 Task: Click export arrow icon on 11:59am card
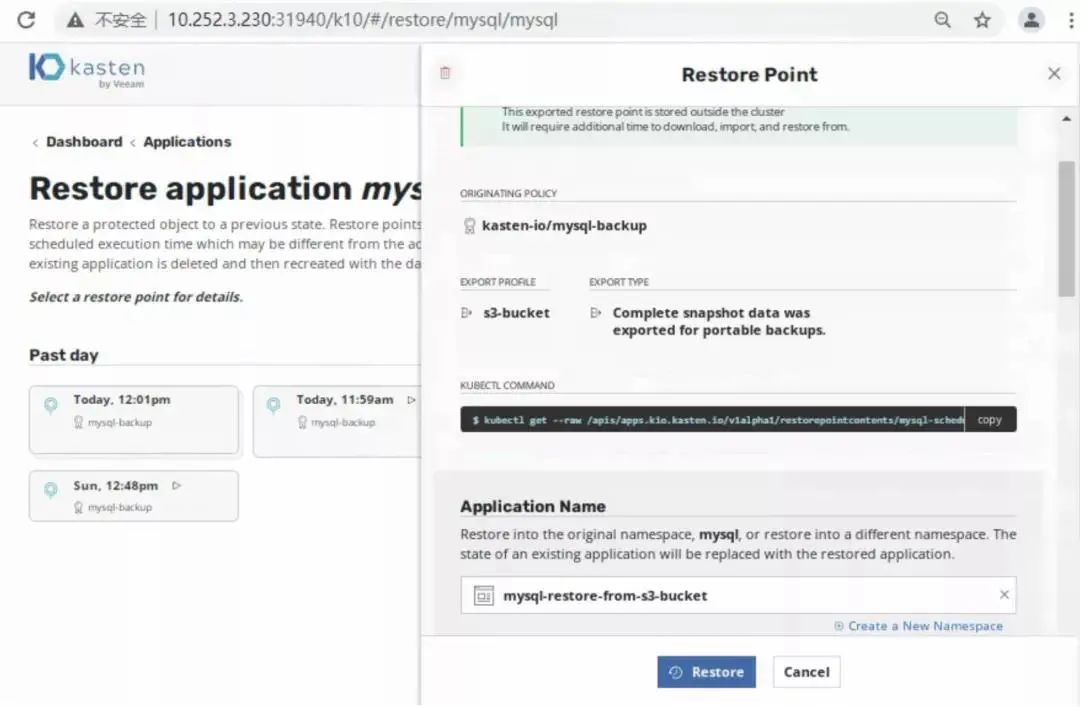pyautogui.click(x=411, y=400)
